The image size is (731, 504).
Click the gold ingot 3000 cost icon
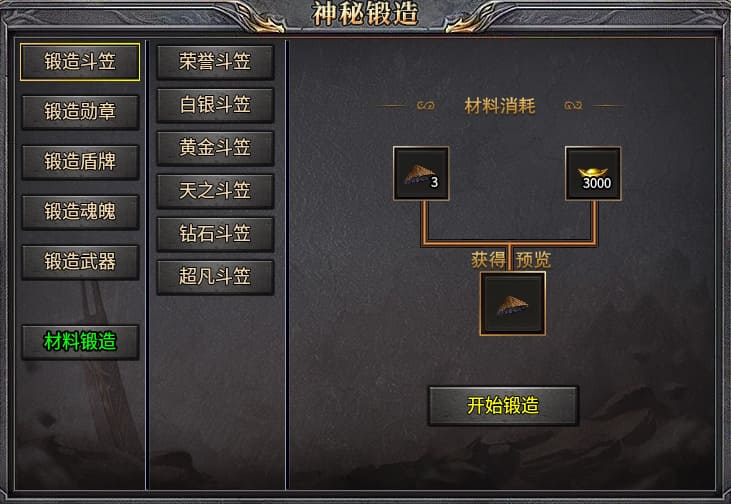[593, 173]
